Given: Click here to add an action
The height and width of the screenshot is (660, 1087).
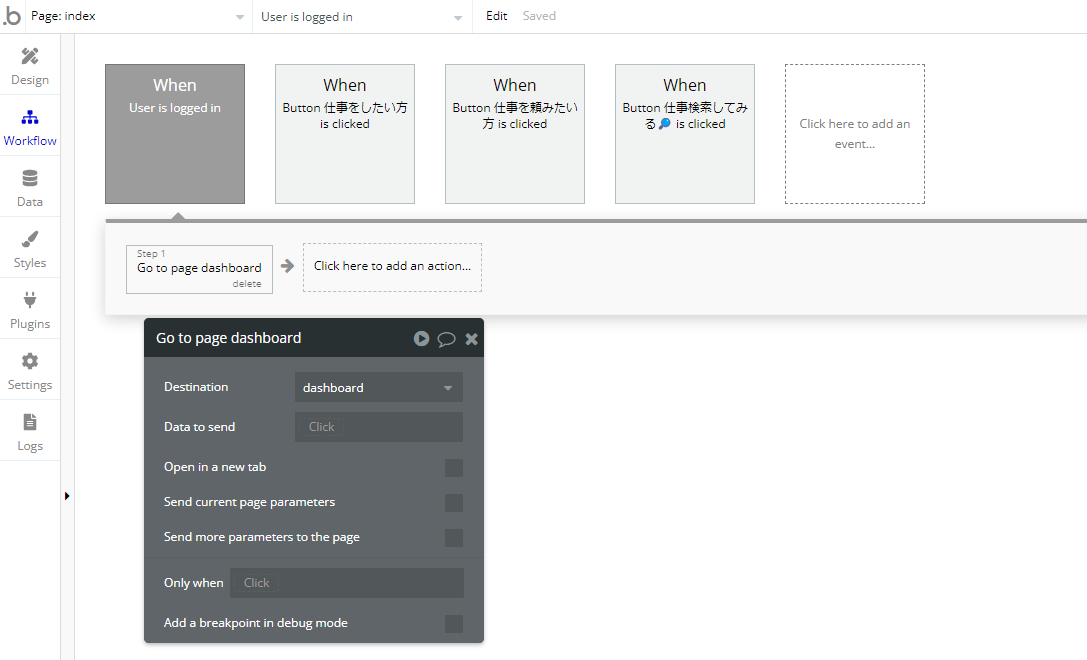Looking at the screenshot, I should click(x=392, y=267).
